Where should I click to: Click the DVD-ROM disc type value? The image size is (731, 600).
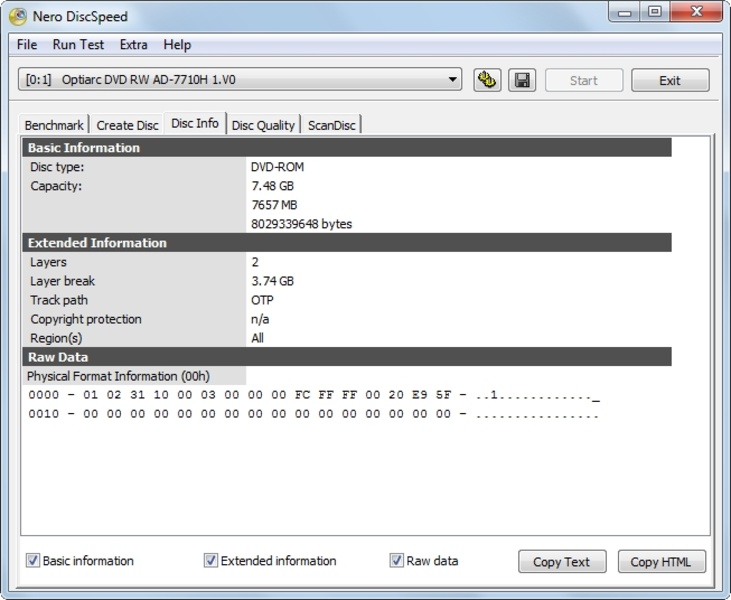tap(277, 167)
